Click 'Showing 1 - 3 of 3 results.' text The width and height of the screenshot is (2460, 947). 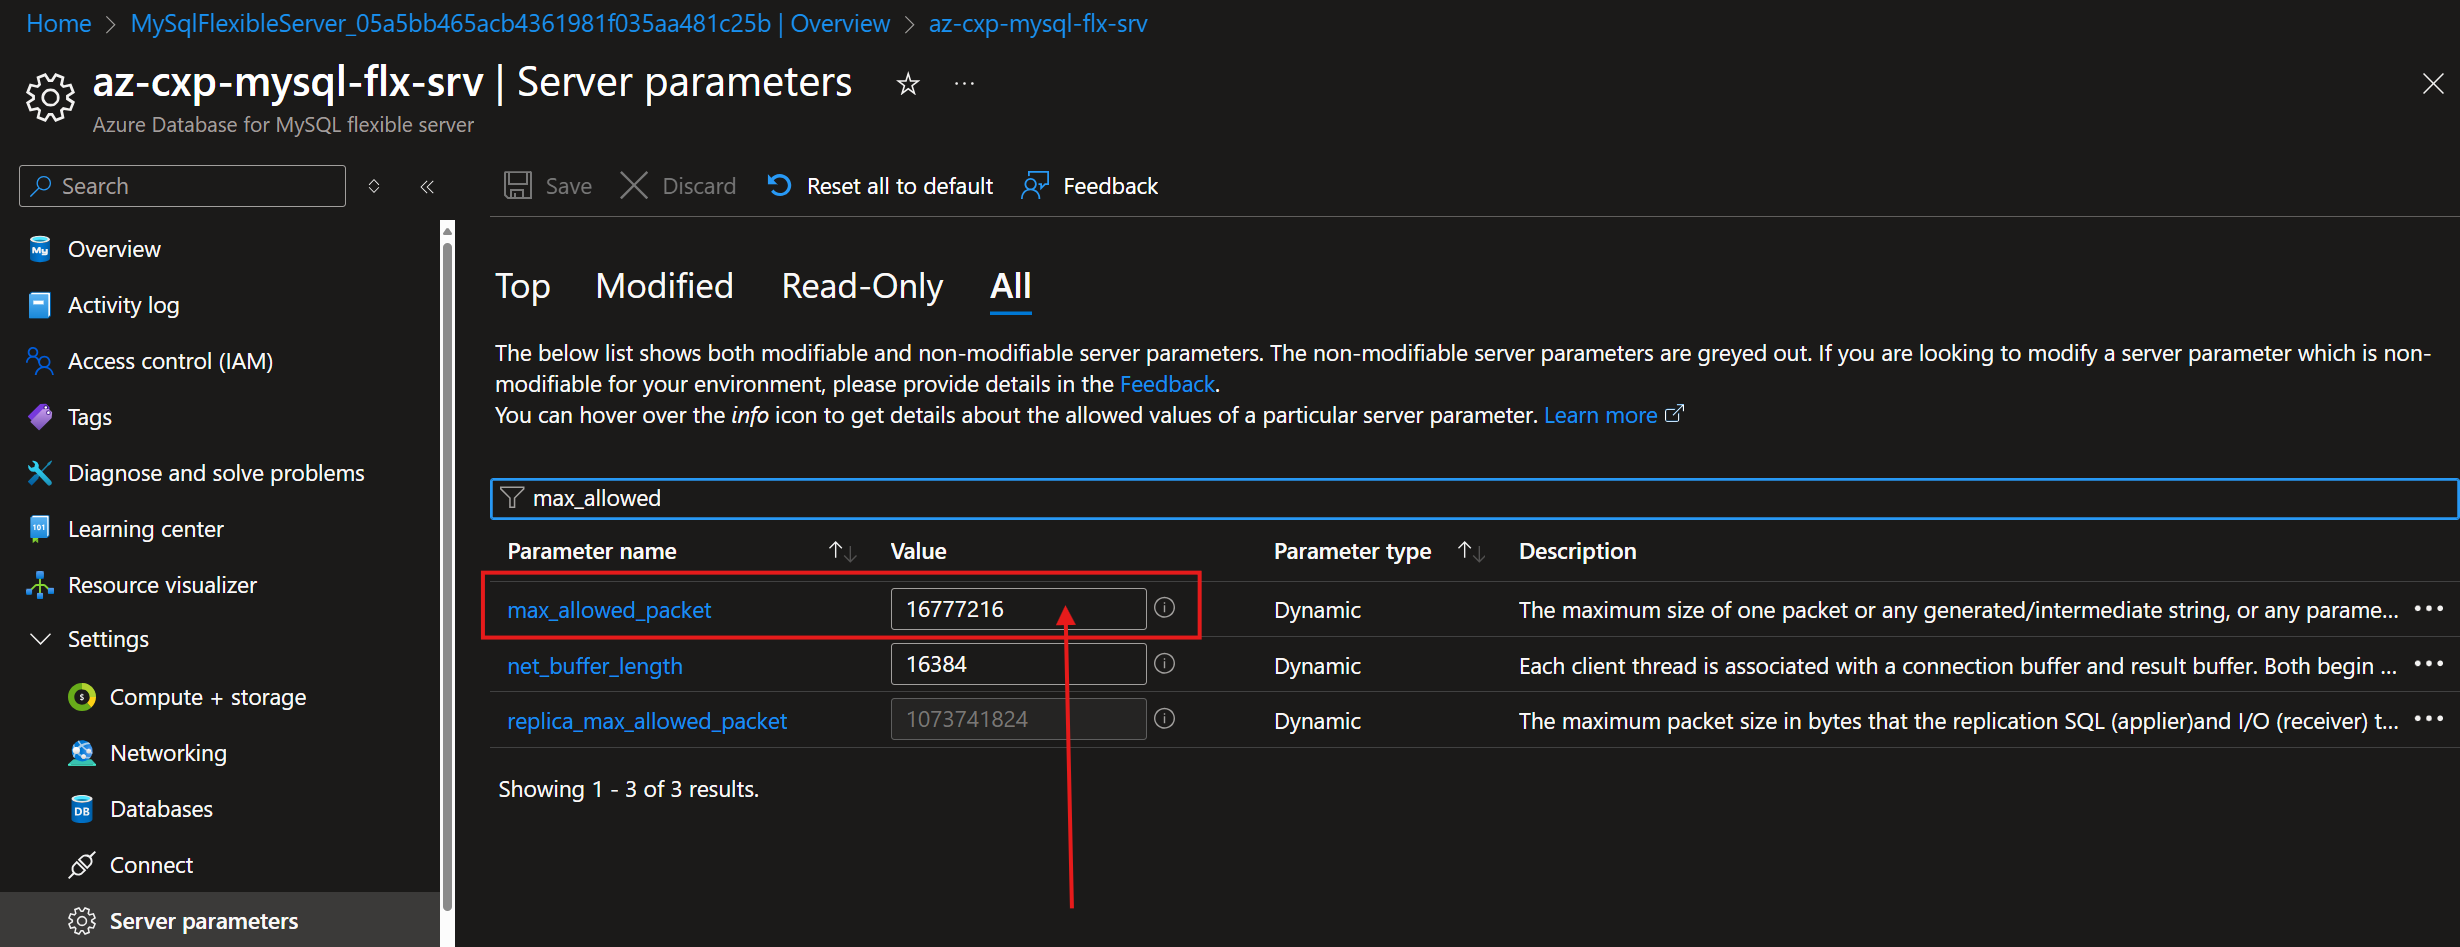point(629,789)
